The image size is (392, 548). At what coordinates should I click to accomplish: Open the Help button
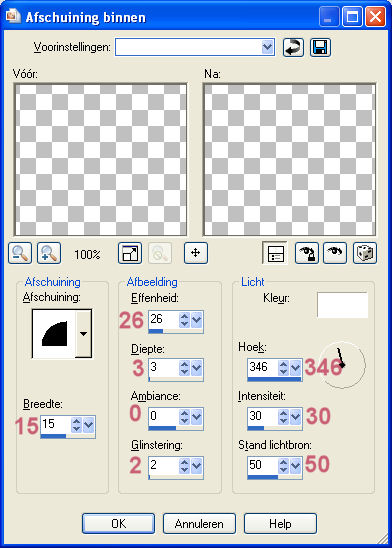coord(280,524)
